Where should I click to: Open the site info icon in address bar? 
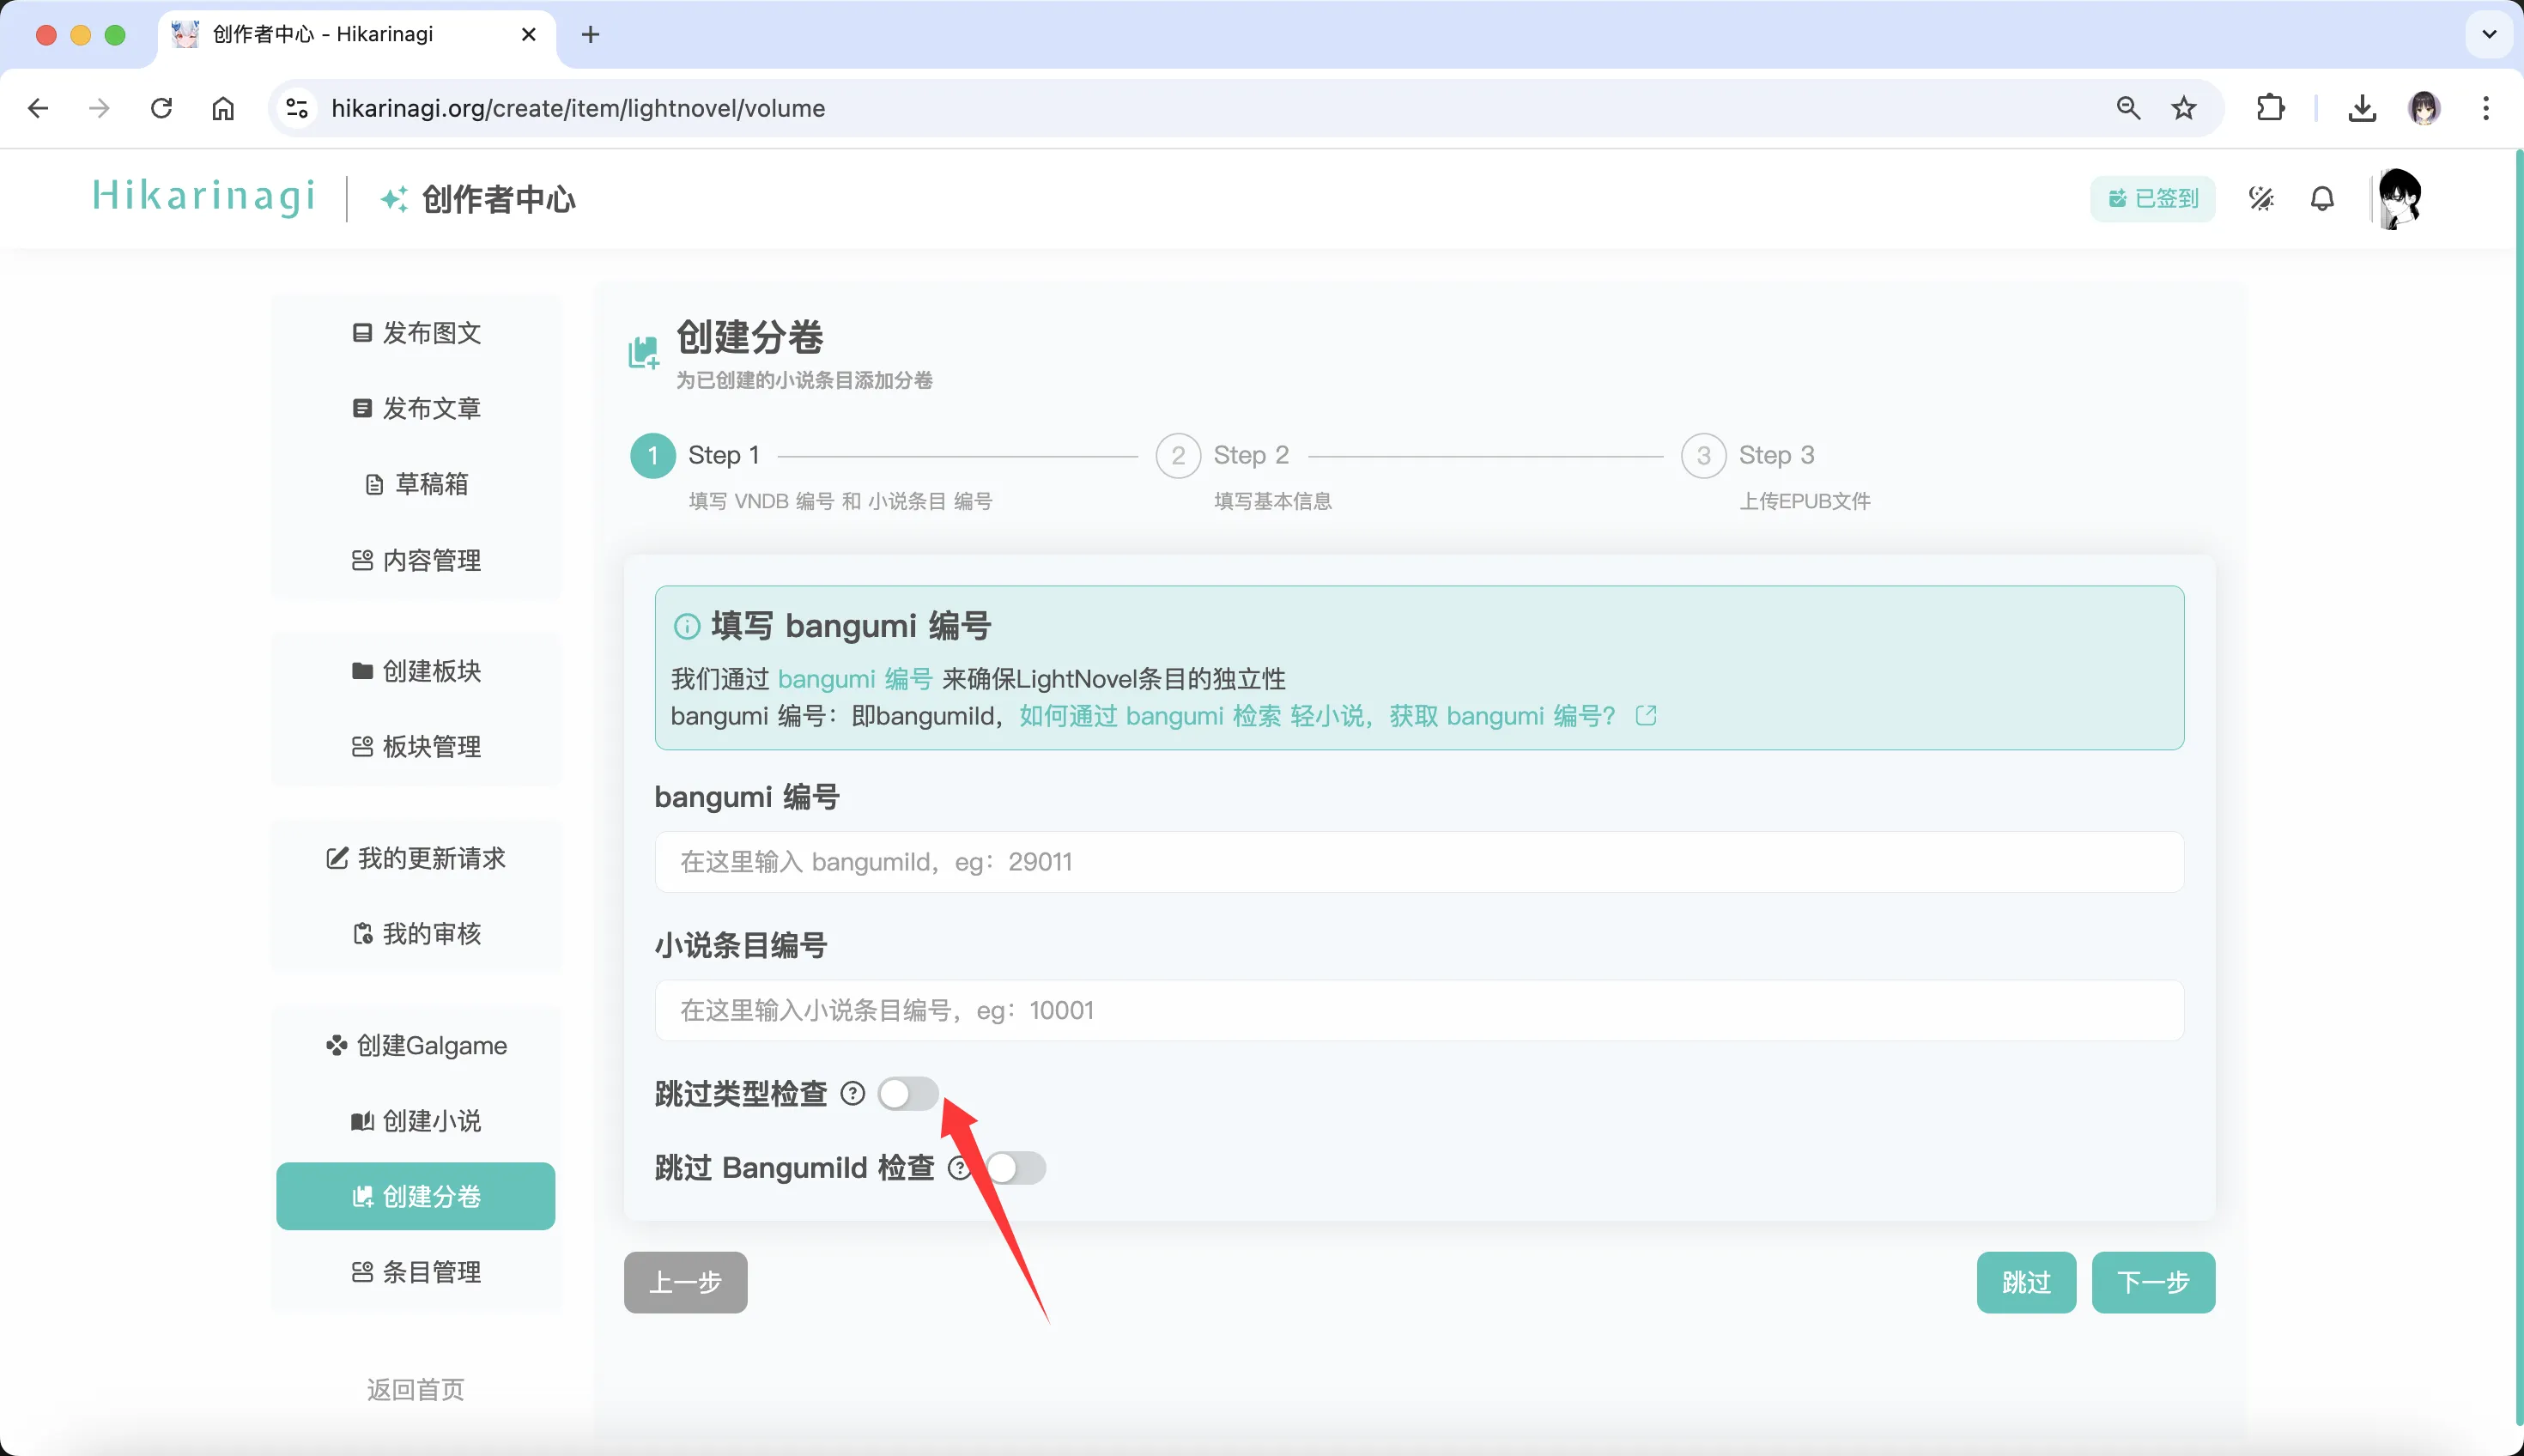pyautogui.click(x=296, y=108)
